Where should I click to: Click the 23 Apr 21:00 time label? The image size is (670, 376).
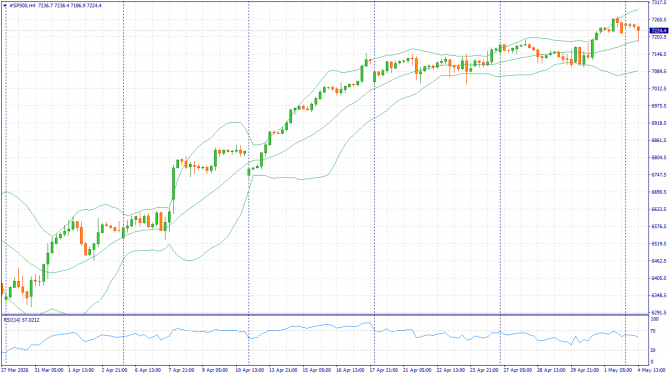[484, 370]
